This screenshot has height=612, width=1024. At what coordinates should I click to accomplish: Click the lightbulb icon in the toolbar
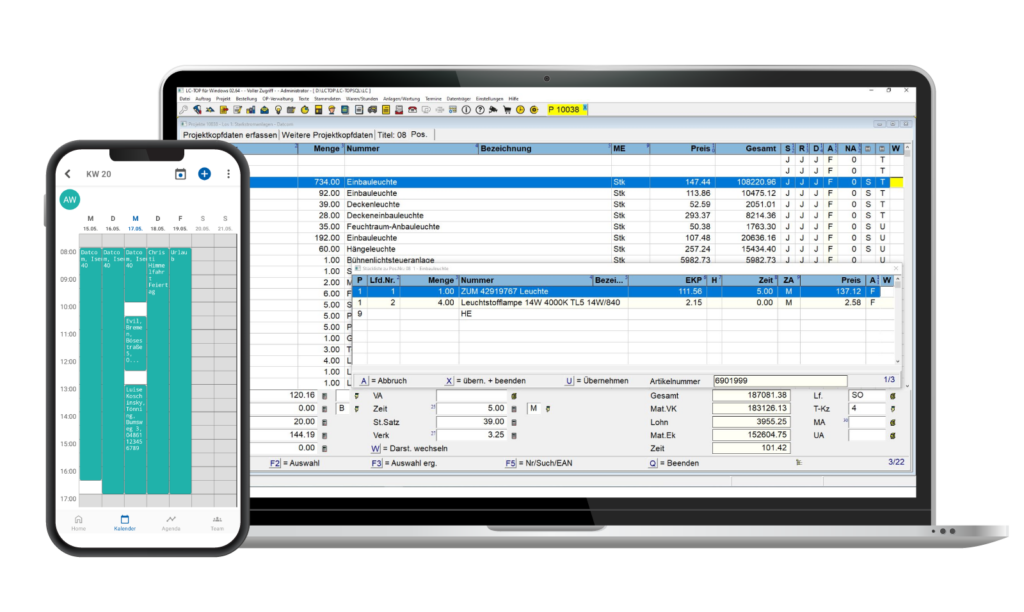pyautogui.click(x=278, y=110)
